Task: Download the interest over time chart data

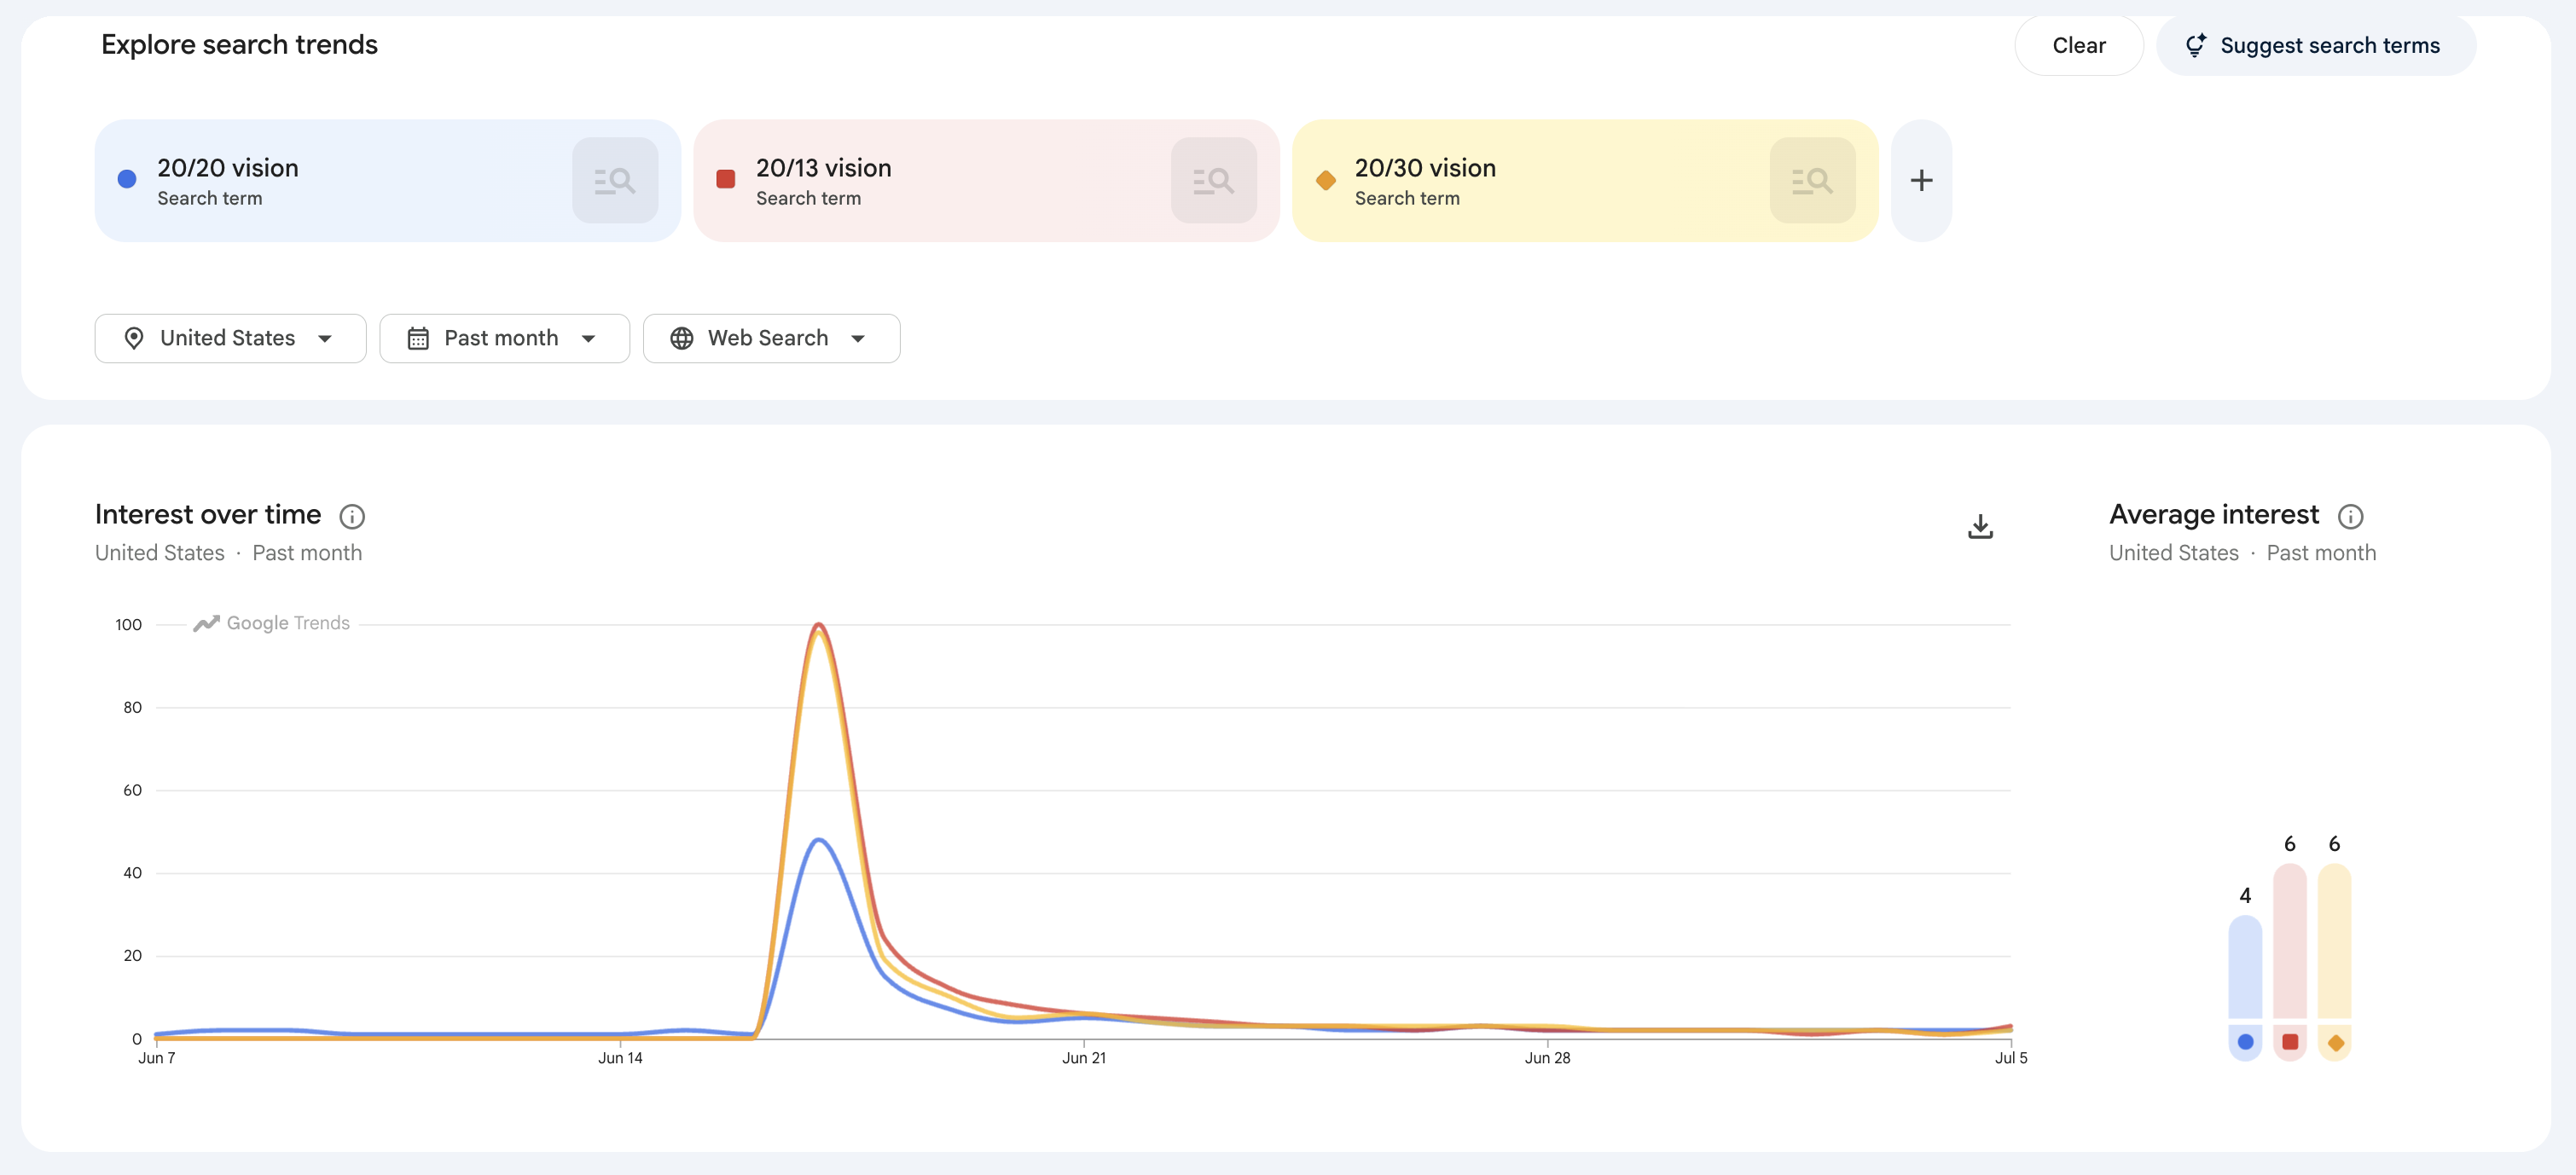Action: coord(1980,526)
